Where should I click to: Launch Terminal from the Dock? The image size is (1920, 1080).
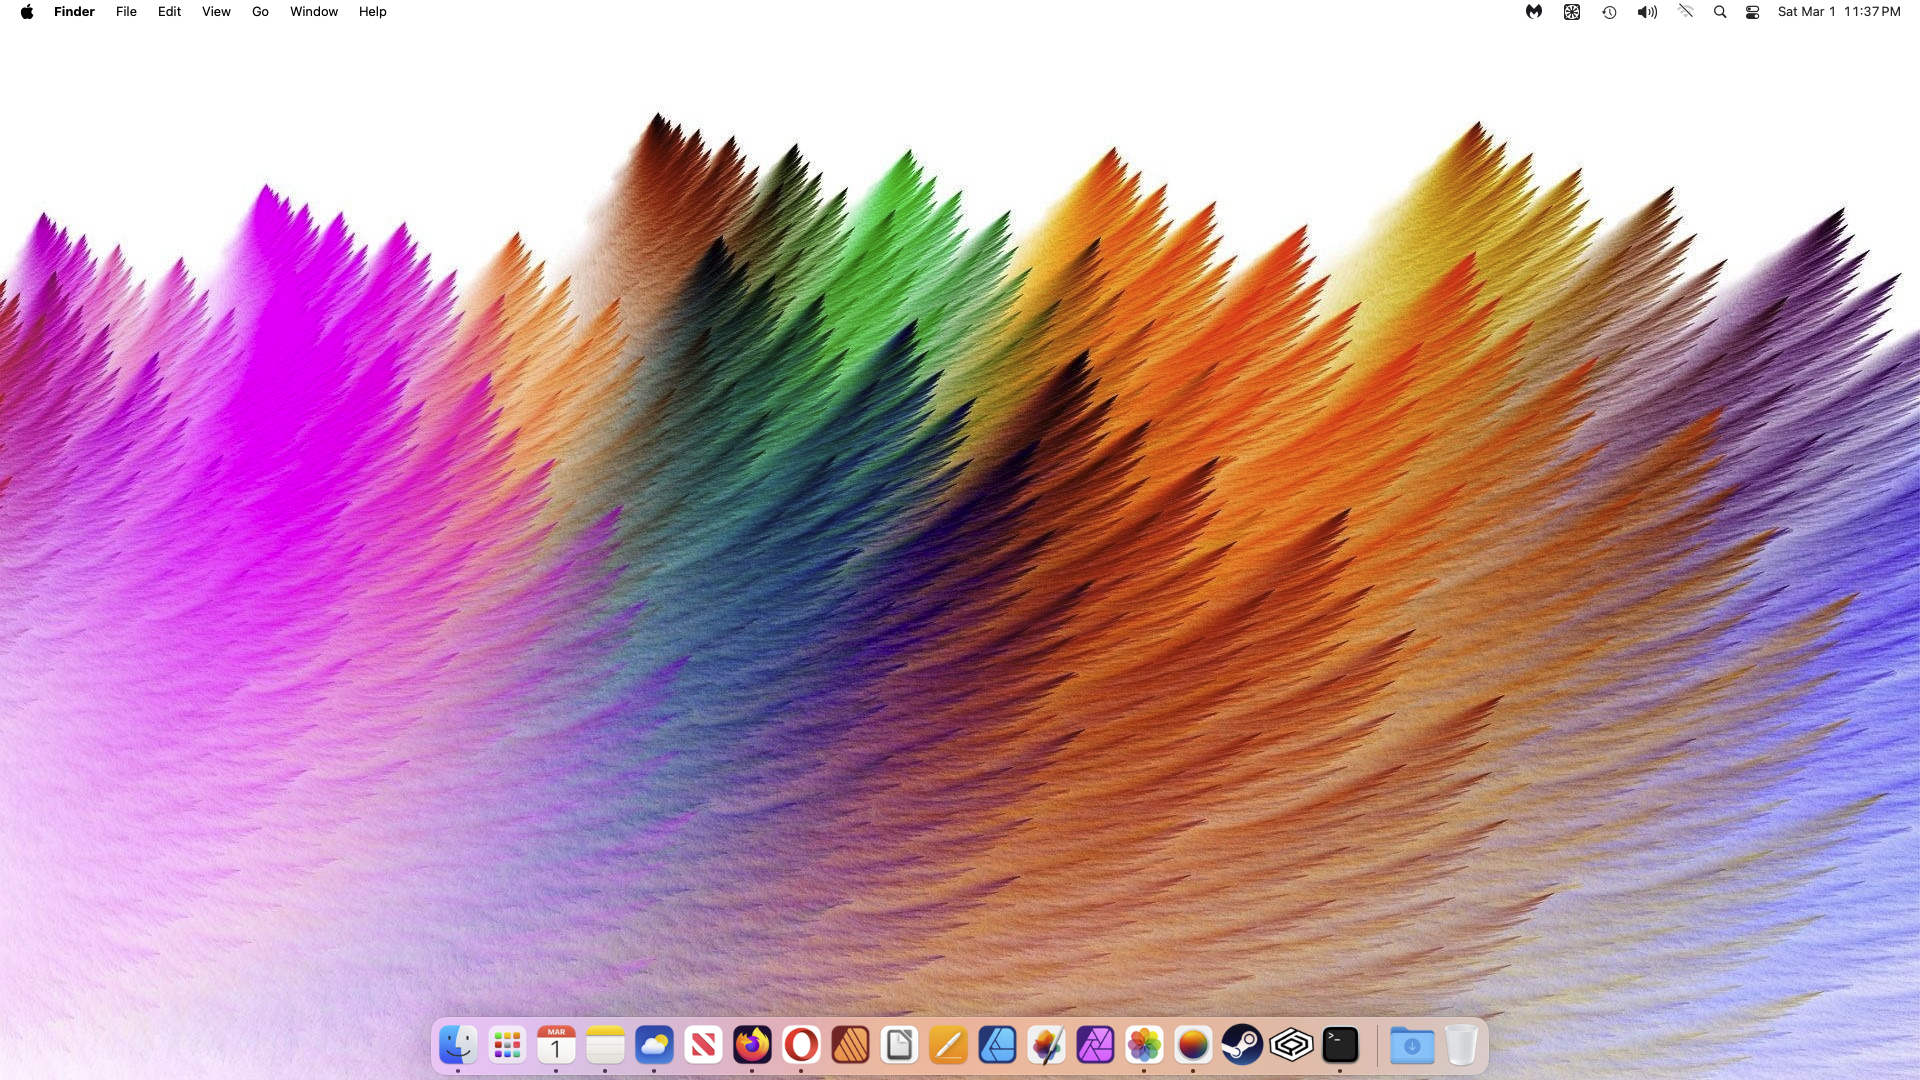click(x=1340, y=1046)
